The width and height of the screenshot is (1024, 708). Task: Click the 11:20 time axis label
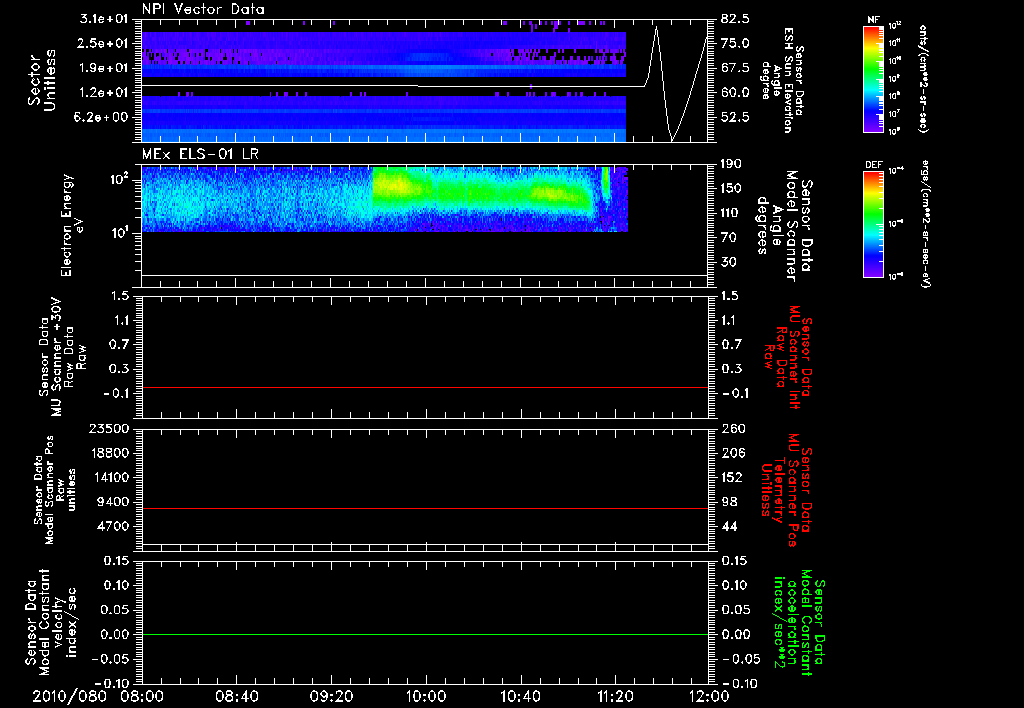(x=615, y=696)
